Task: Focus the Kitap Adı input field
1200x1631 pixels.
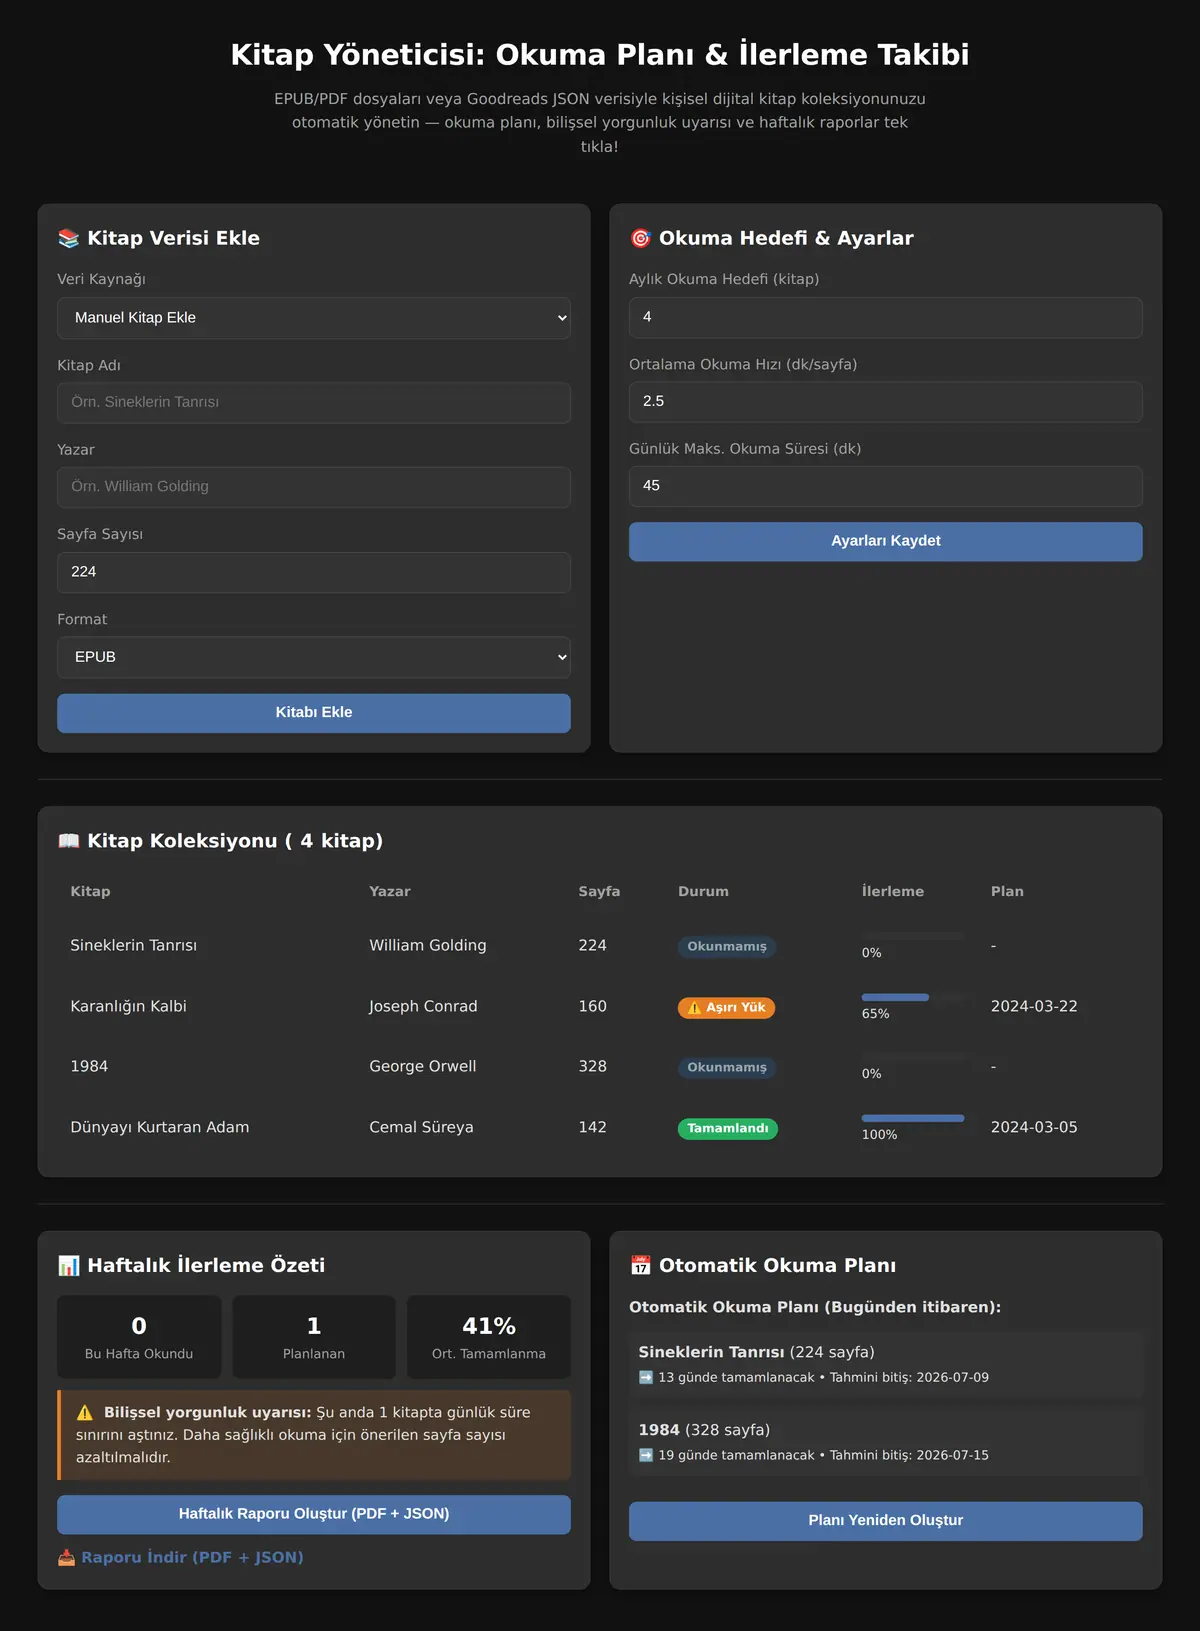Action: tap(314, 402)
